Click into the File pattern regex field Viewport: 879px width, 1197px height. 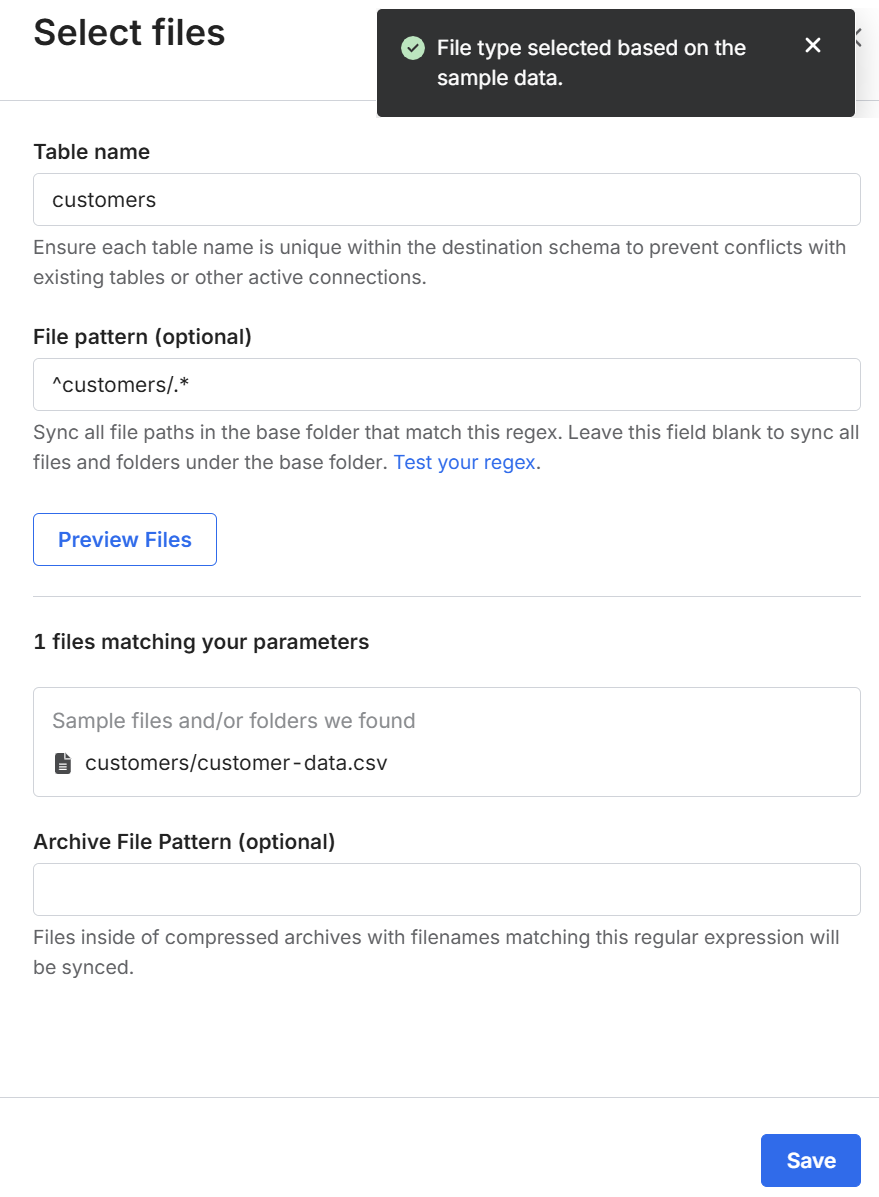point(446,384)
